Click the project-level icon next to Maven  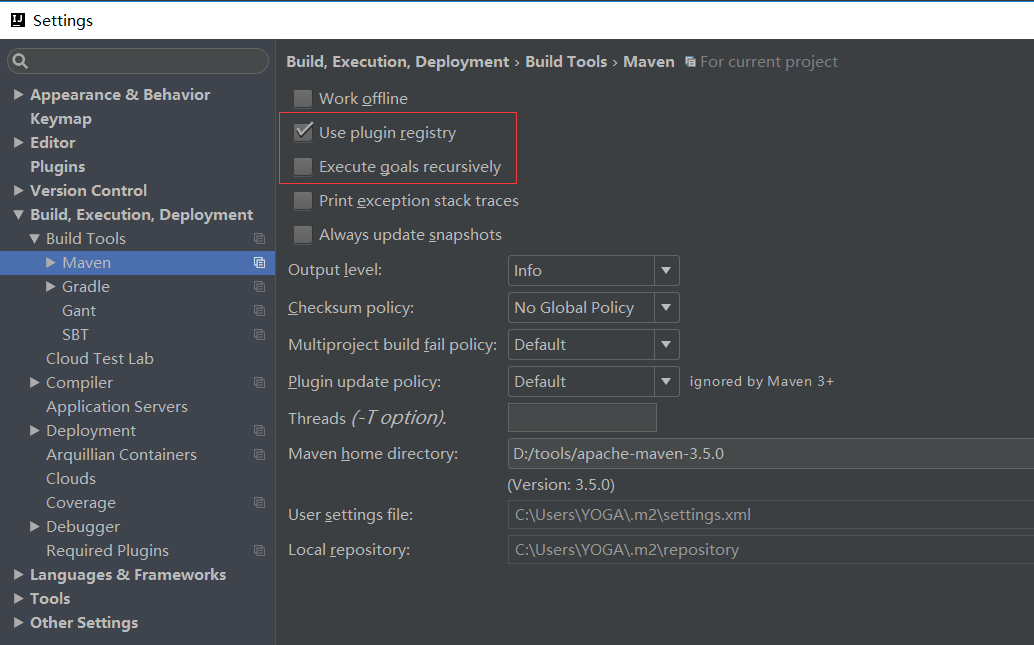coord(259,263)
